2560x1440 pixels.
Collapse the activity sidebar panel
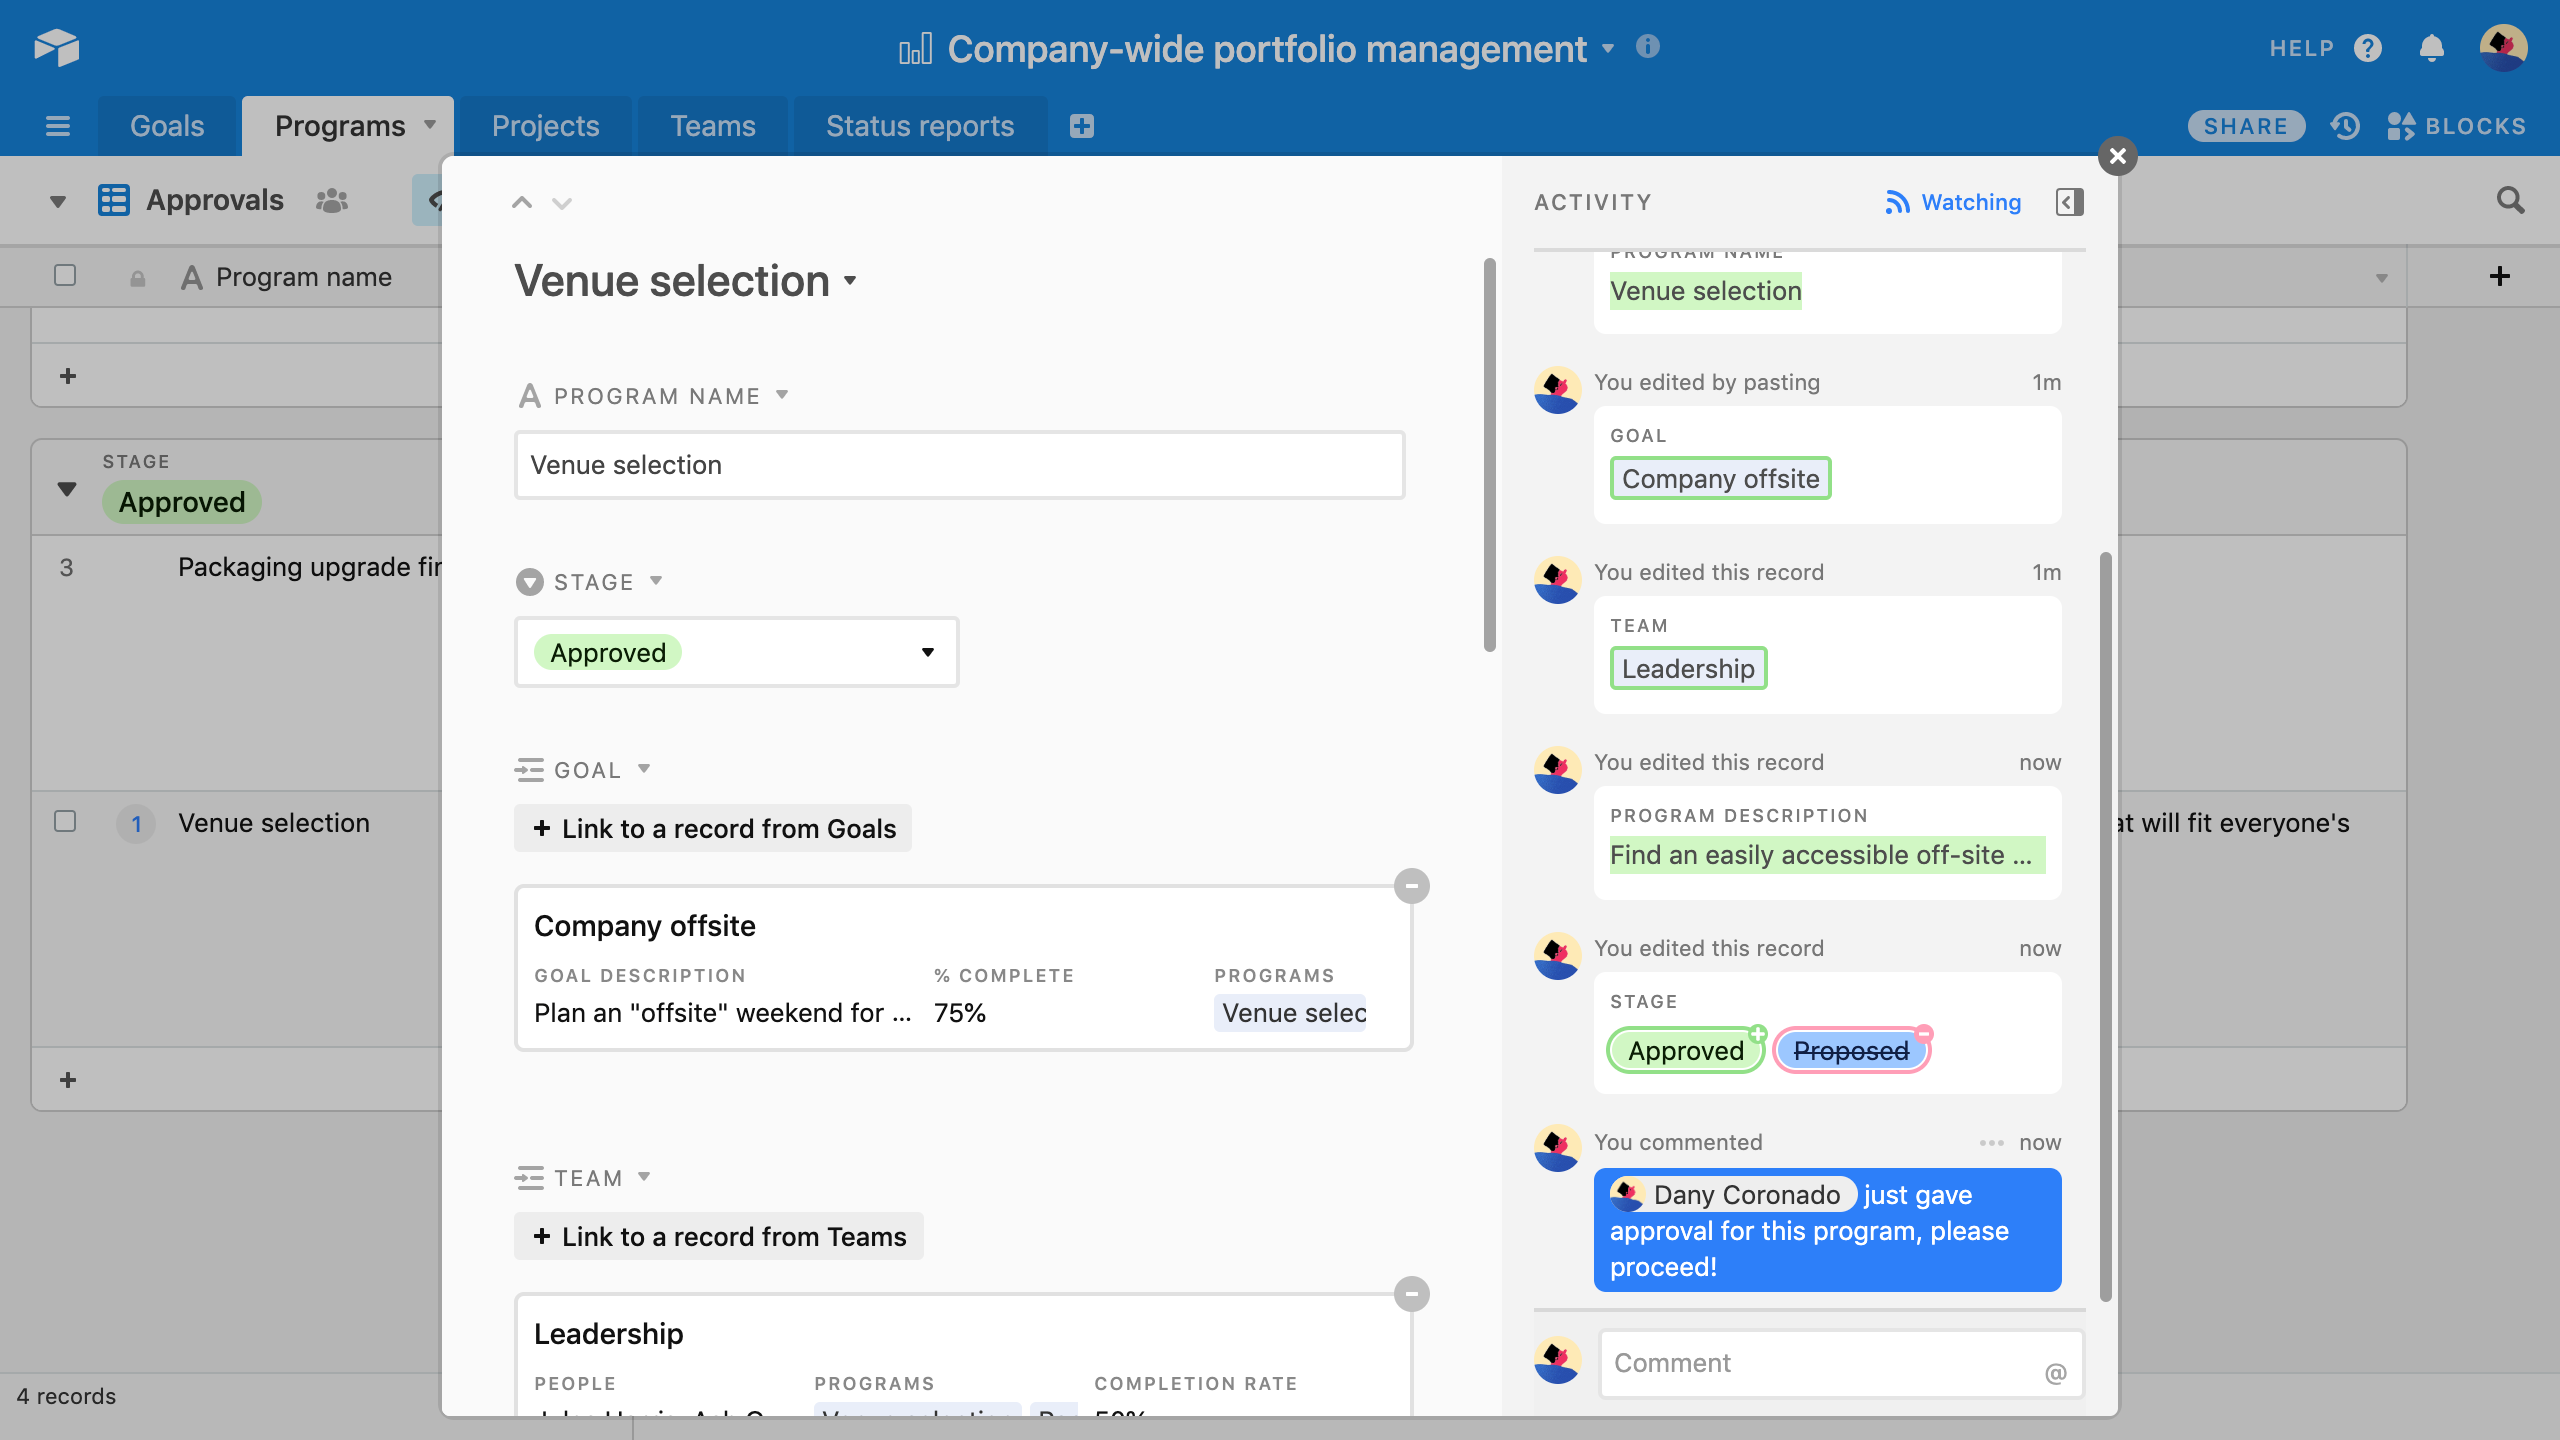click(2069, 202)
